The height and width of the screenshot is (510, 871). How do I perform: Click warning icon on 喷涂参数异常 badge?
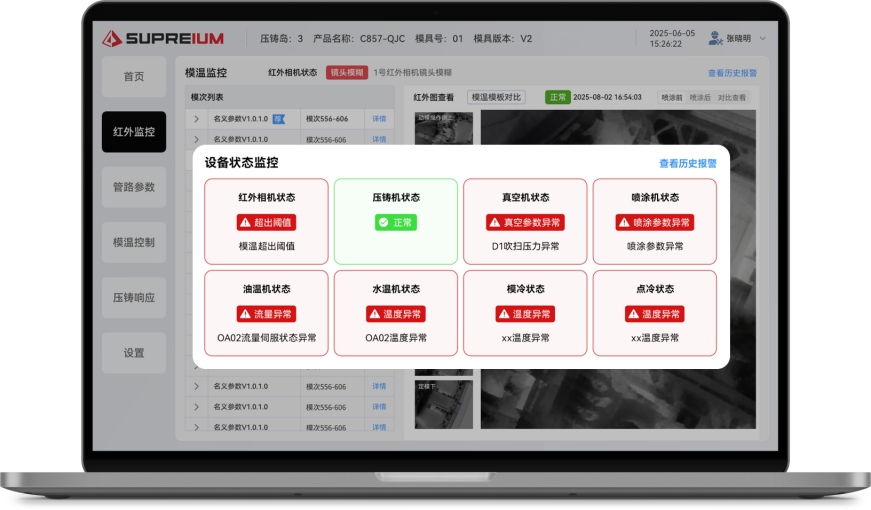tap(625, 222)
